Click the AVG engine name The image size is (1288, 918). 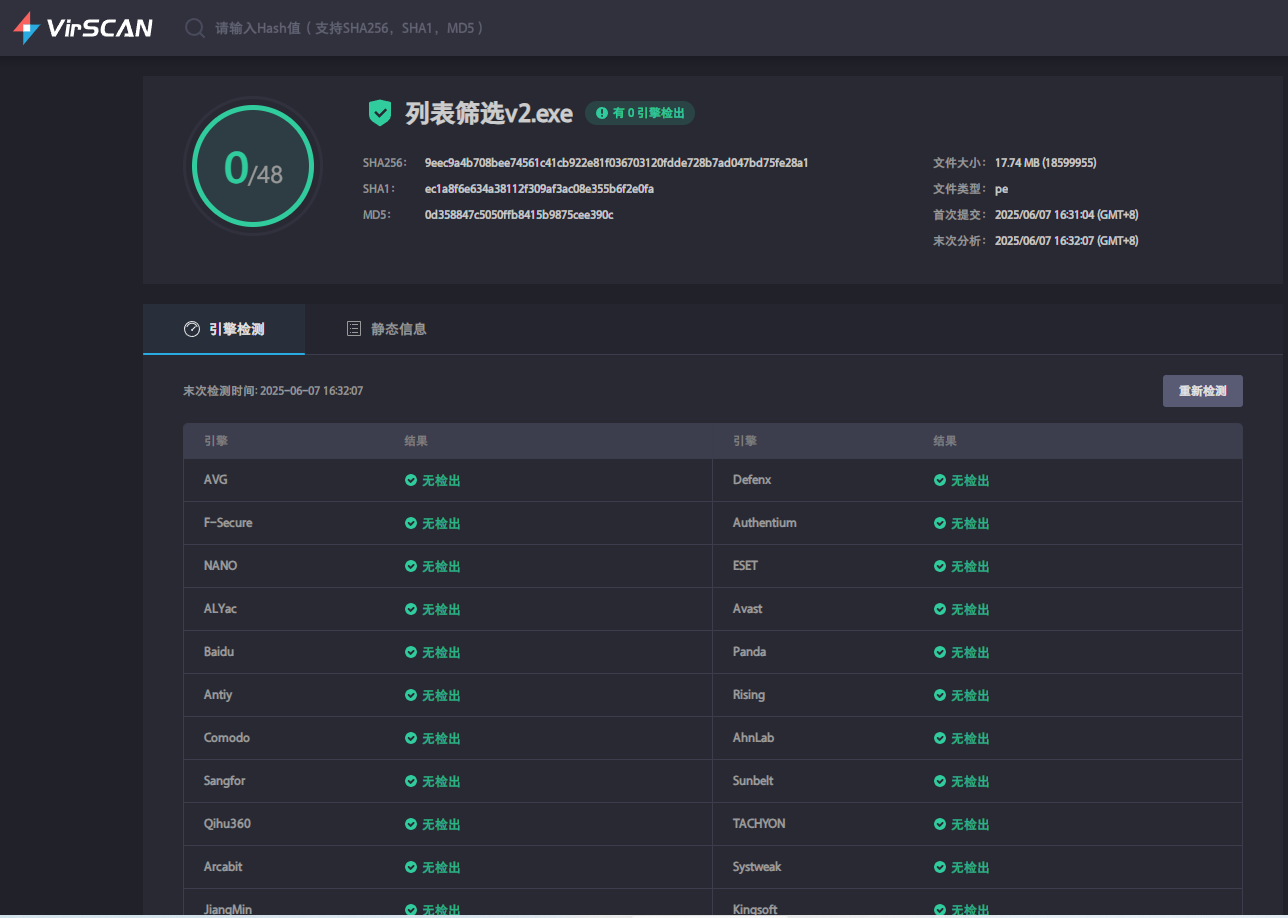click(x=216, y=480)
